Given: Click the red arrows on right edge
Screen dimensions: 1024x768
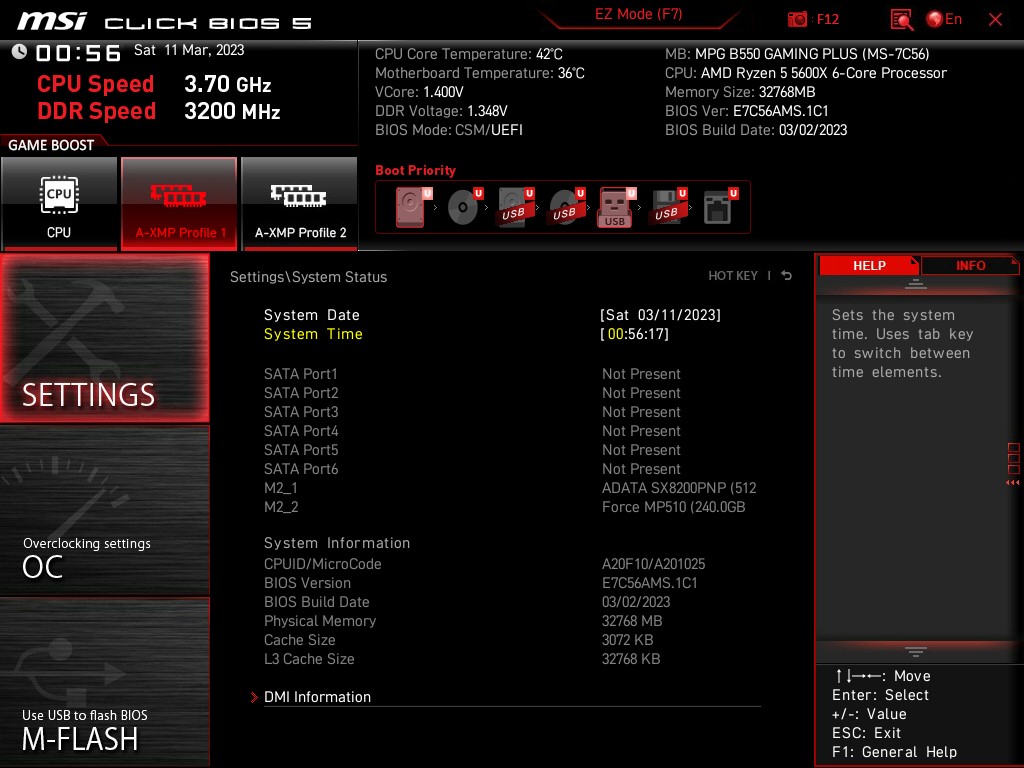Looking at the screenshot, I should pos(1012,483).
